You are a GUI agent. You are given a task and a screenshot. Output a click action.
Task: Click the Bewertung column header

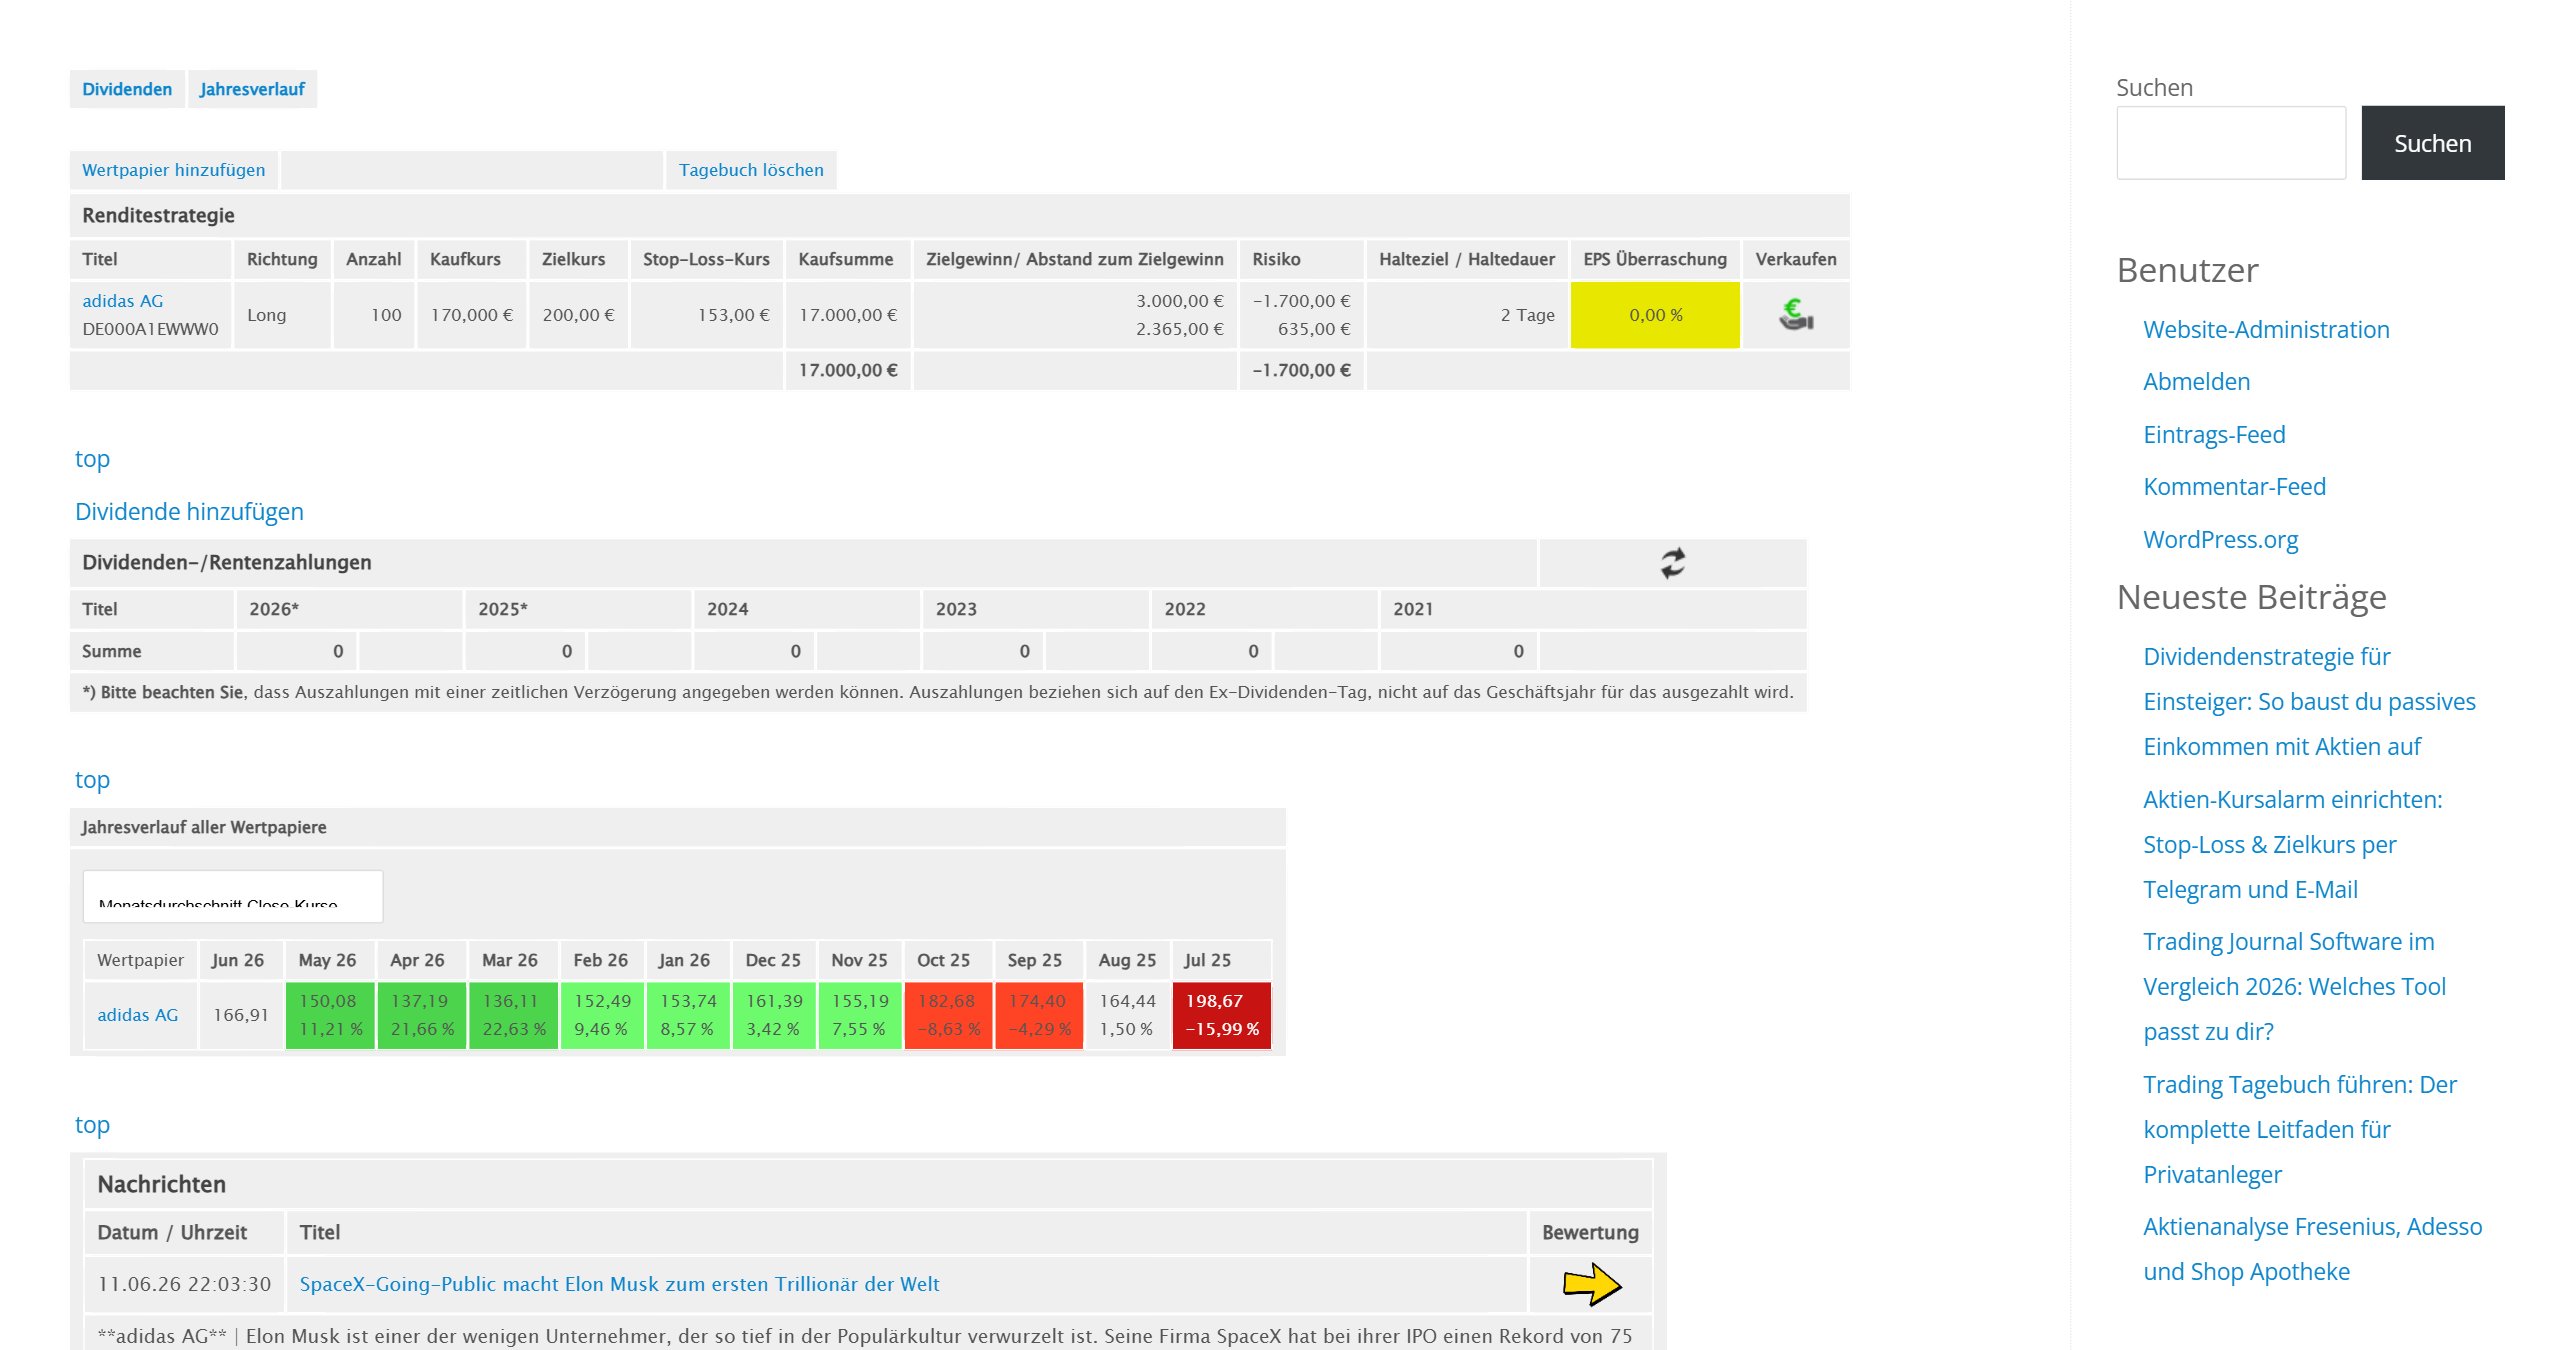point(1590,1233)
